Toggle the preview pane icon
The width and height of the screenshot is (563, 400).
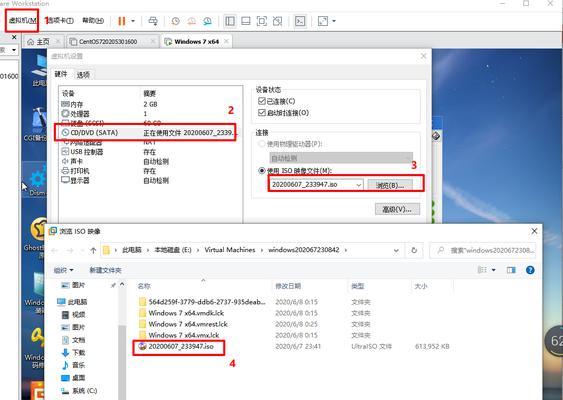coord(511,270)
